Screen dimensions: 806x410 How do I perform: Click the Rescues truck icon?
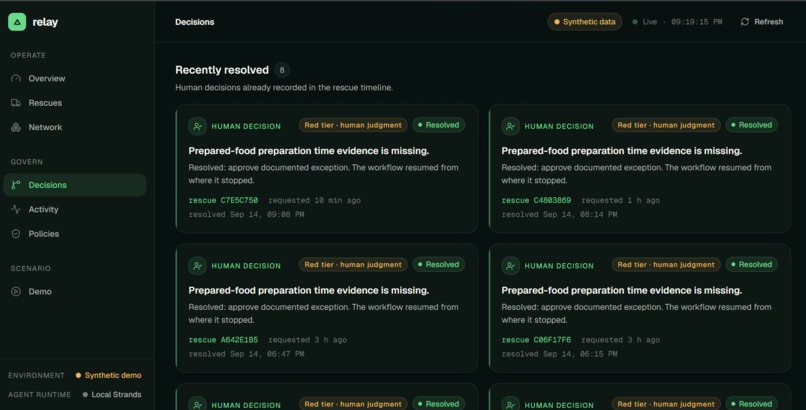[x=16, y=103]
